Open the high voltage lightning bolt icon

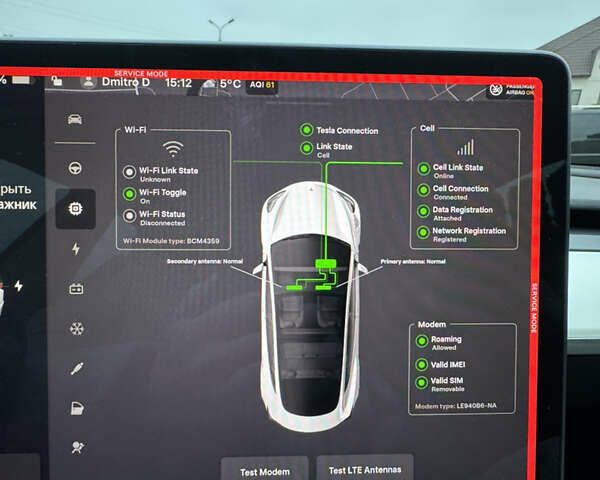[x=76, y=248]
